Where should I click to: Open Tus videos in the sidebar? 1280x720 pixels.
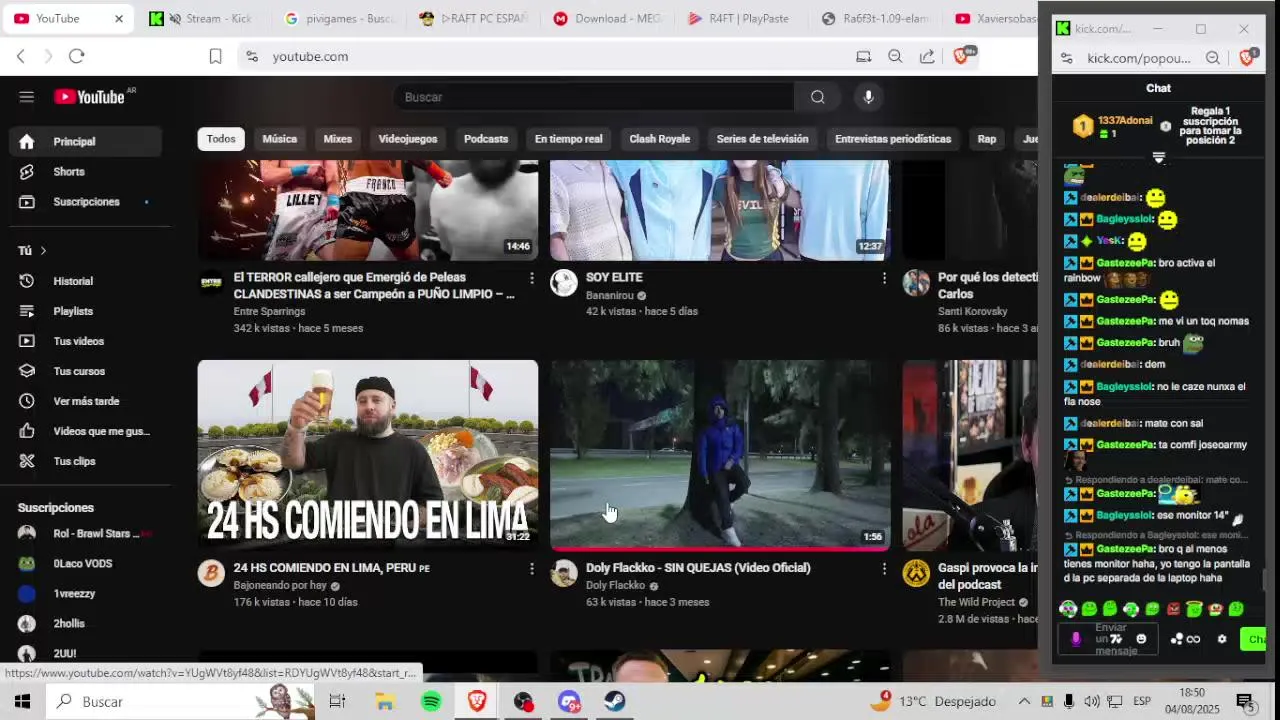85,341
